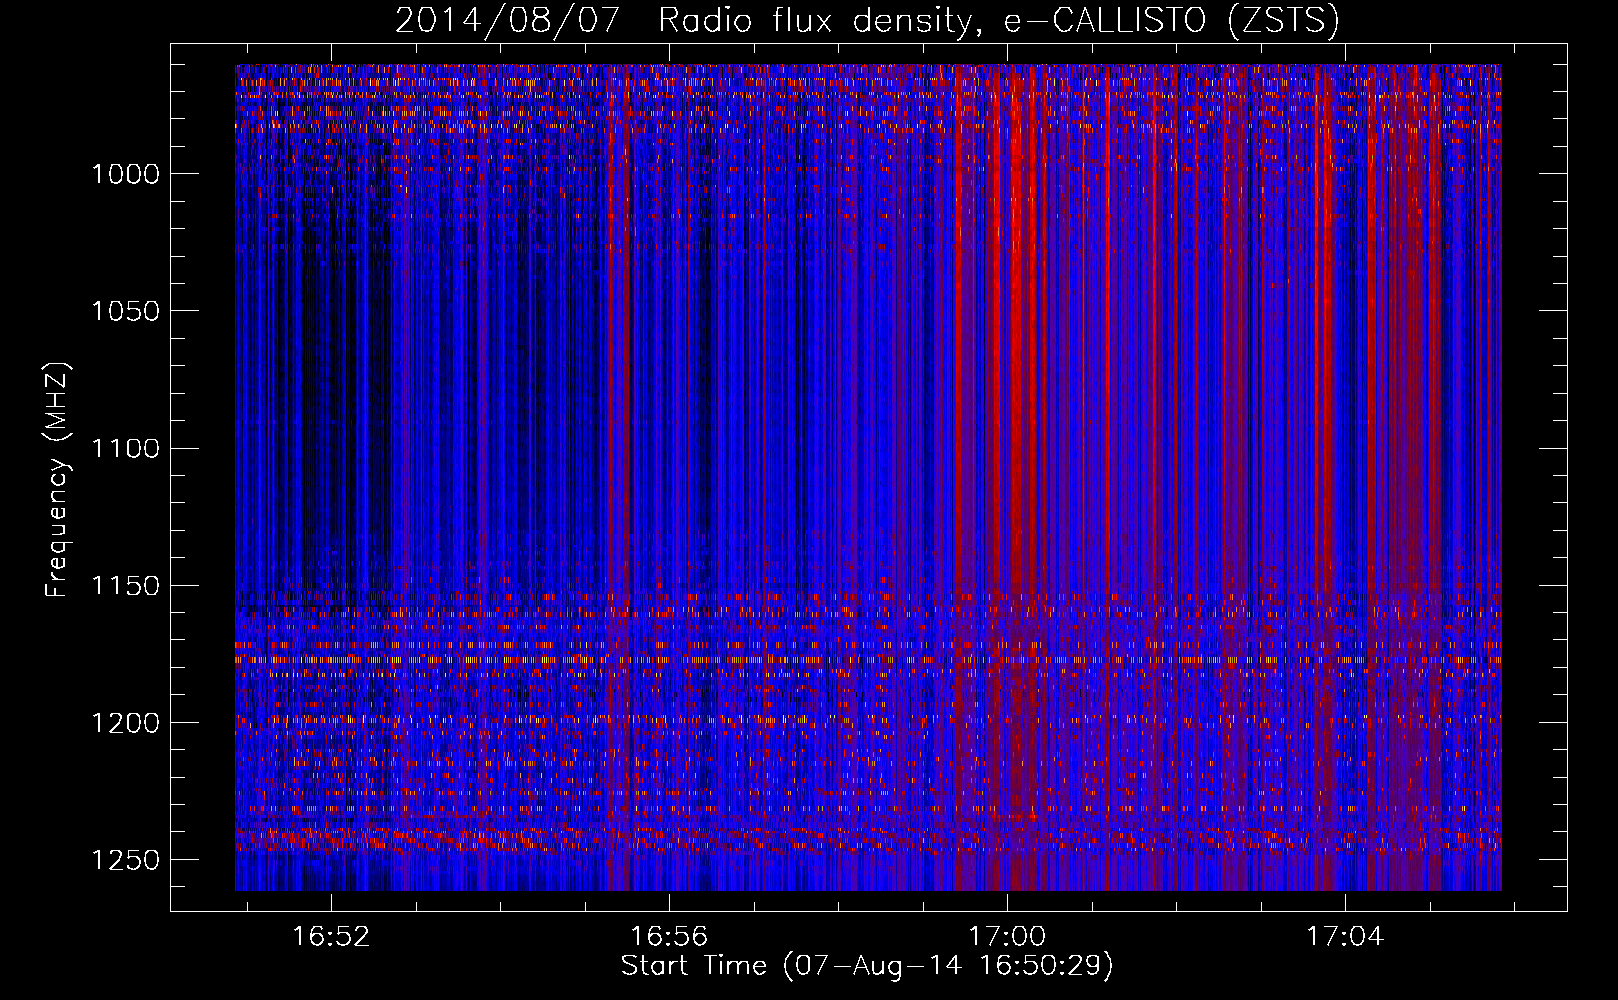1618x1000 pixels.
Task: Select the 1000 frequency axis label
Action: (125, 174)
